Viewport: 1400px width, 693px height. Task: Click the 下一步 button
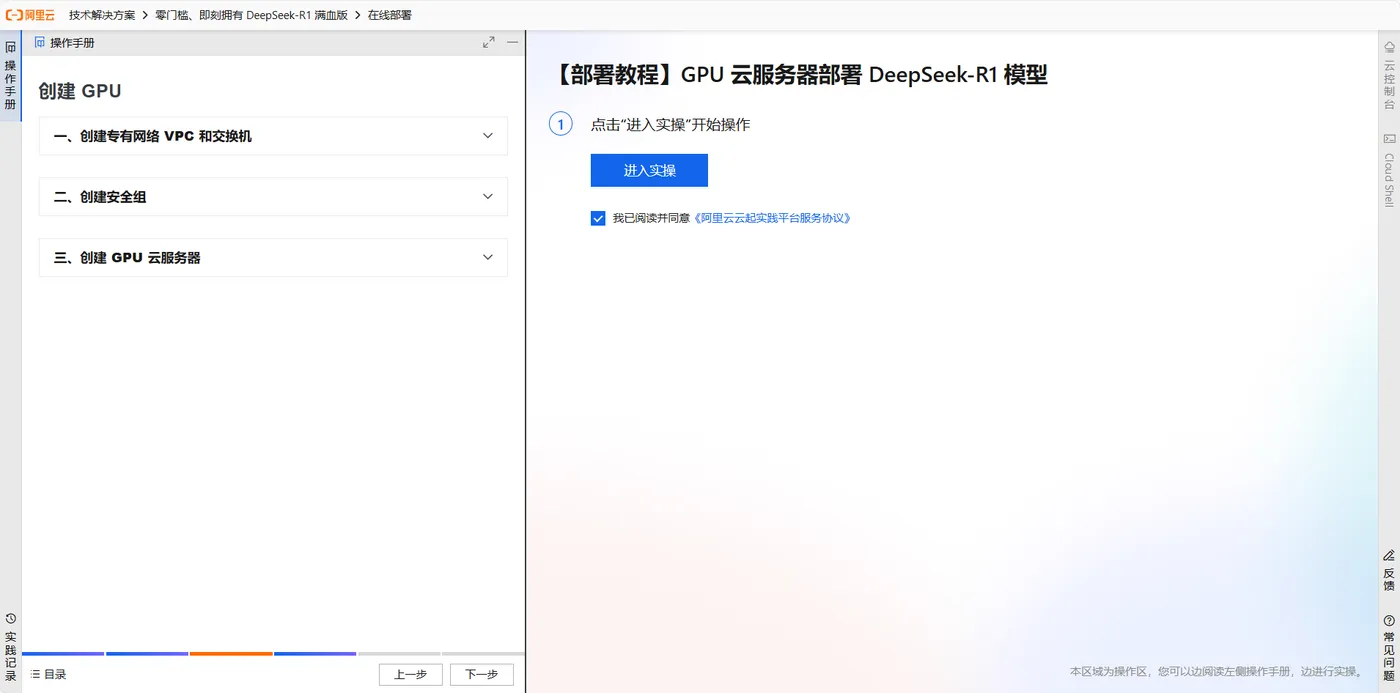pyautogui.click(x=481, y=674)
